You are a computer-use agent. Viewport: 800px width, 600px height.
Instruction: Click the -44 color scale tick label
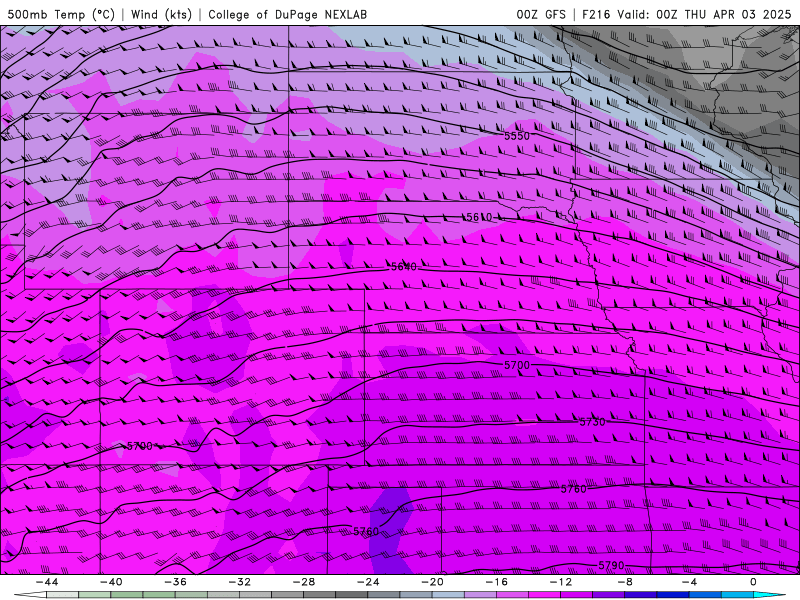coord(46,582)
